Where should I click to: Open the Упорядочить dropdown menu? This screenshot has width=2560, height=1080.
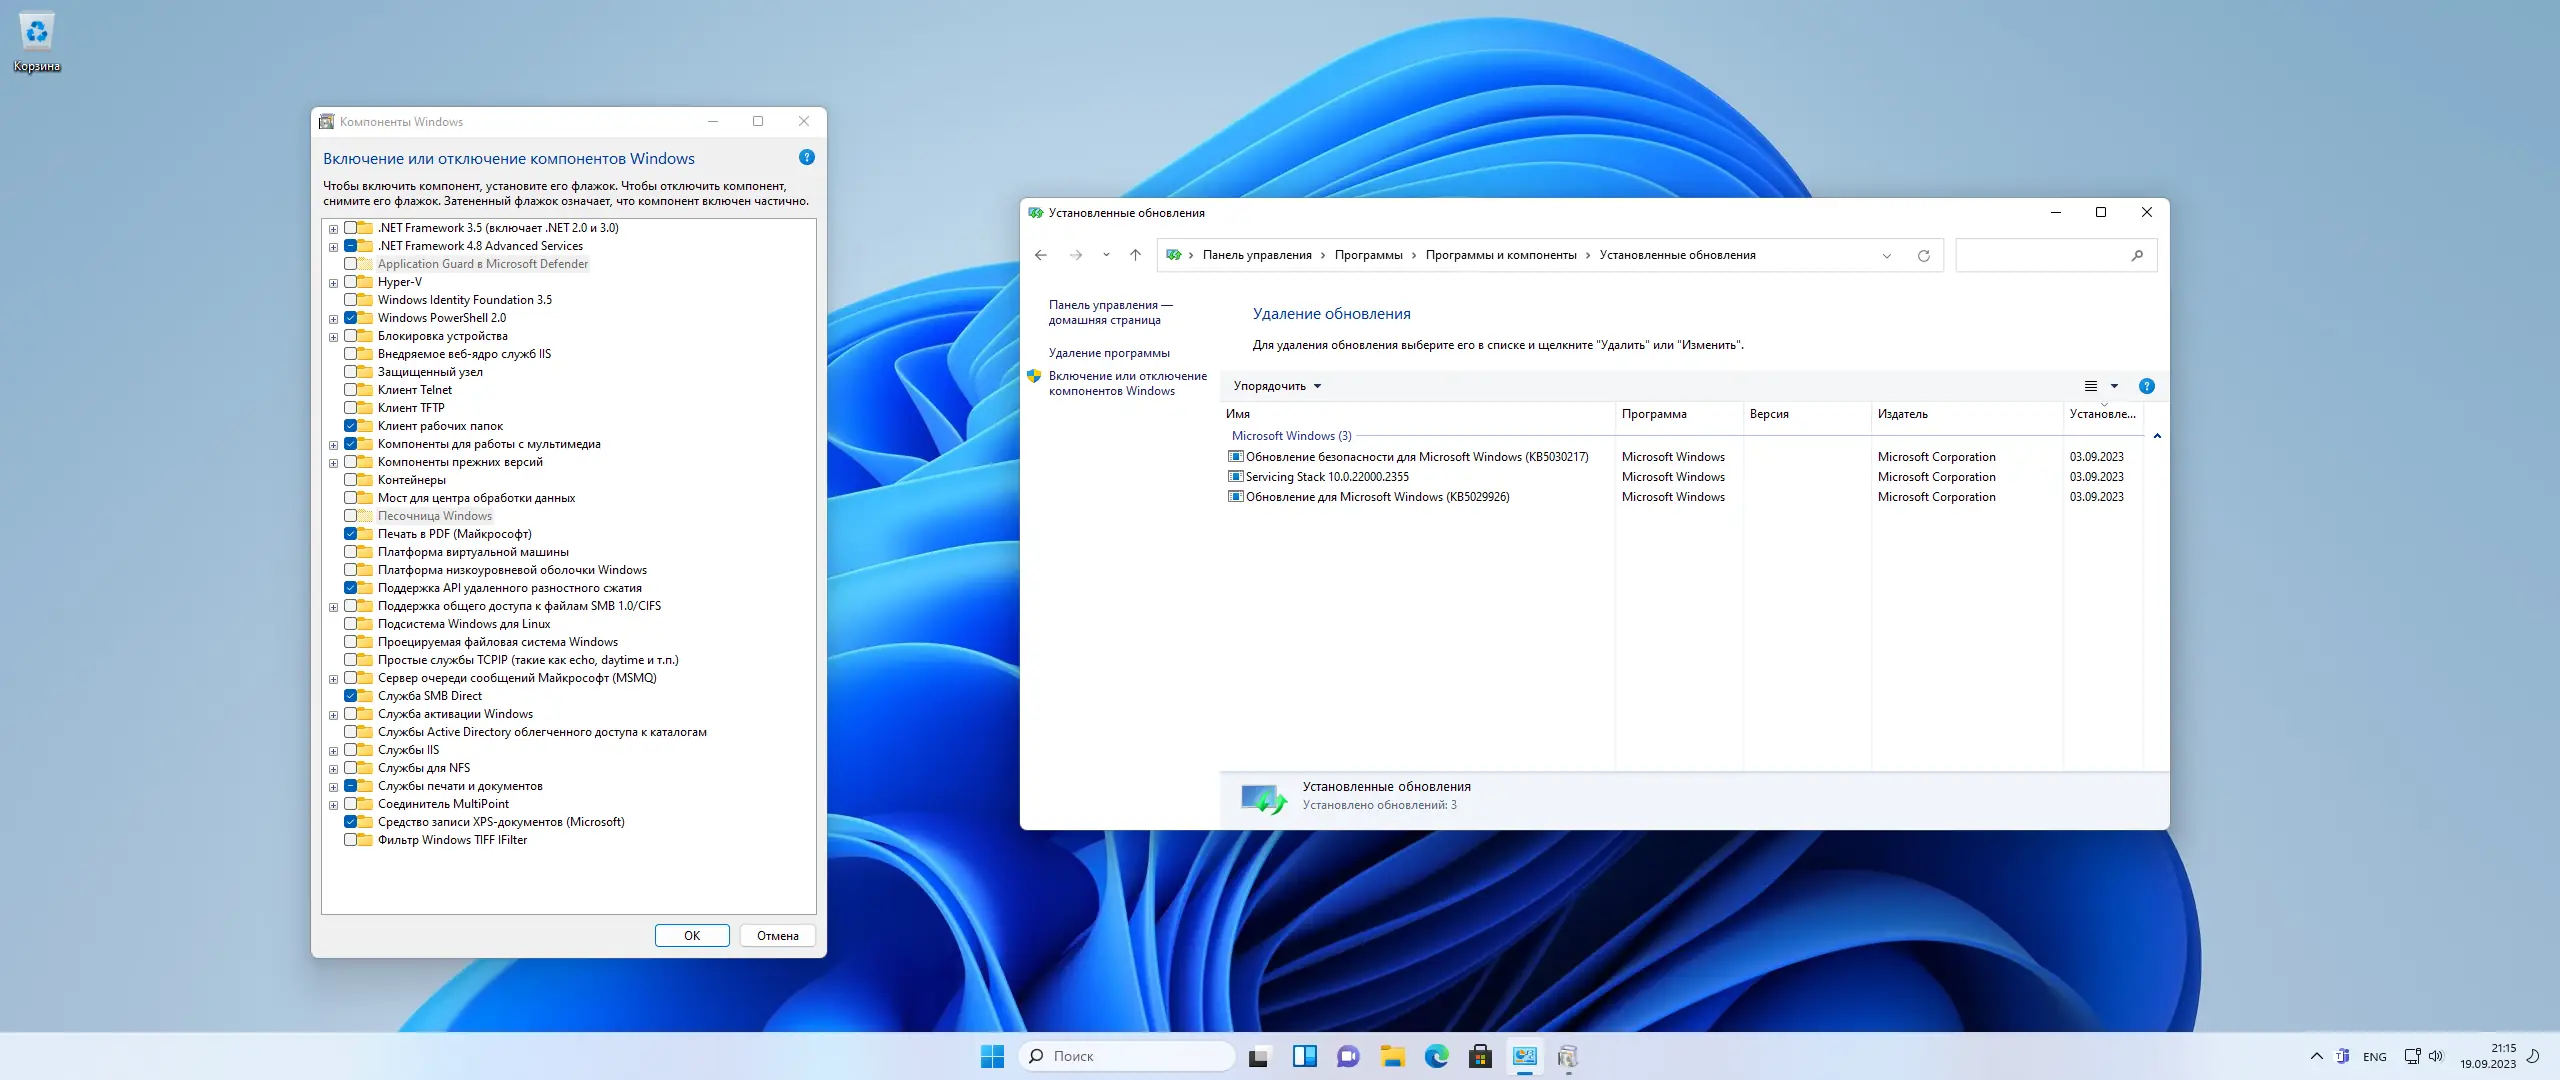(x=1277, y=386)
